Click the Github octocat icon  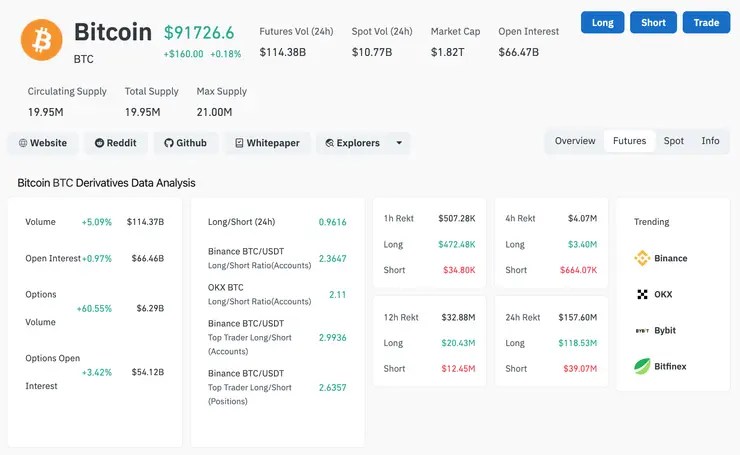coord(169,143)
